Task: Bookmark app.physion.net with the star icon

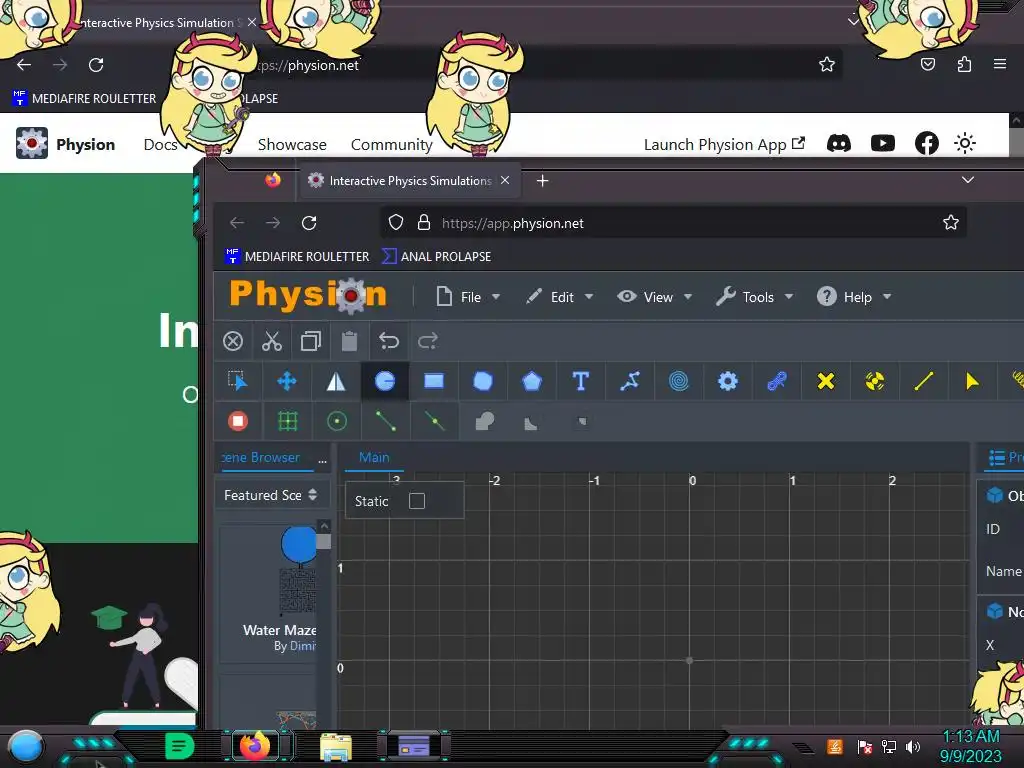Action: click(x=950, y=223)
